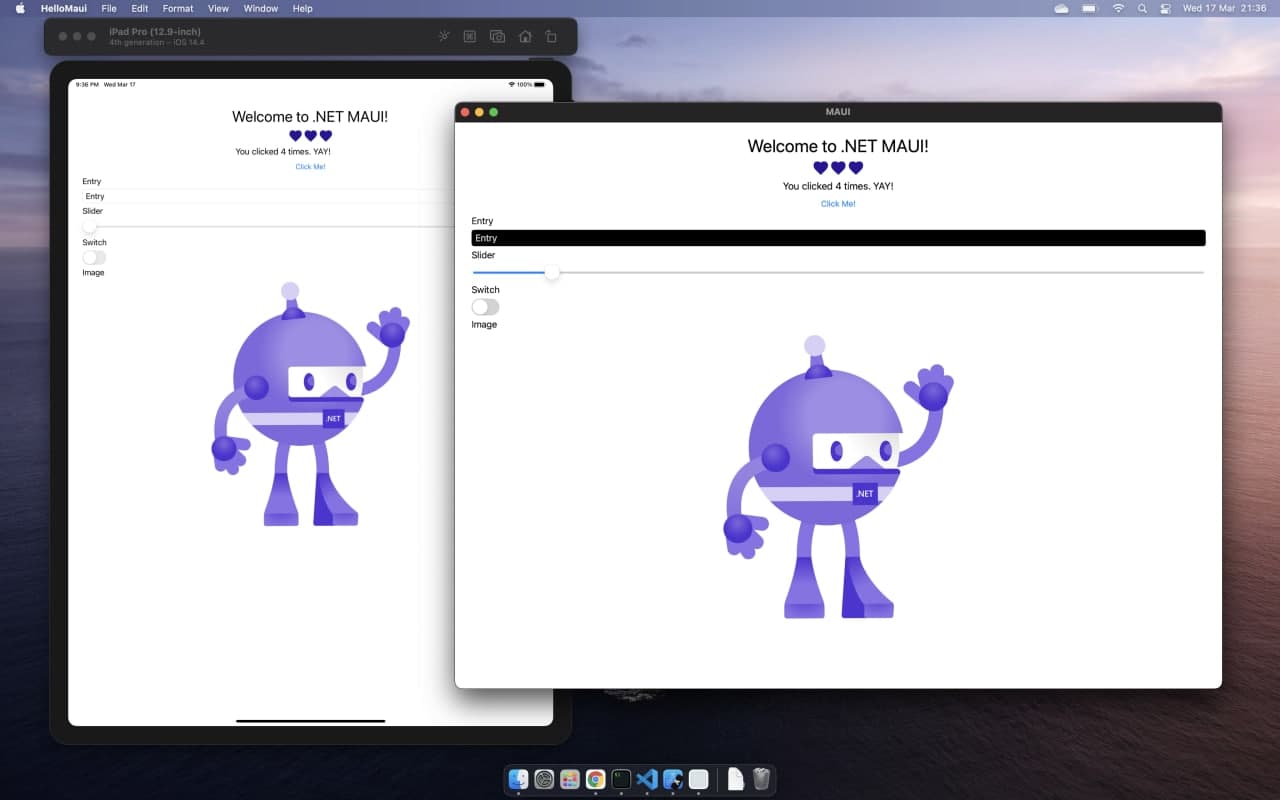Click the blank white app icon in the Dock
Screen dimensions: 1280x800
pos(699,779)
